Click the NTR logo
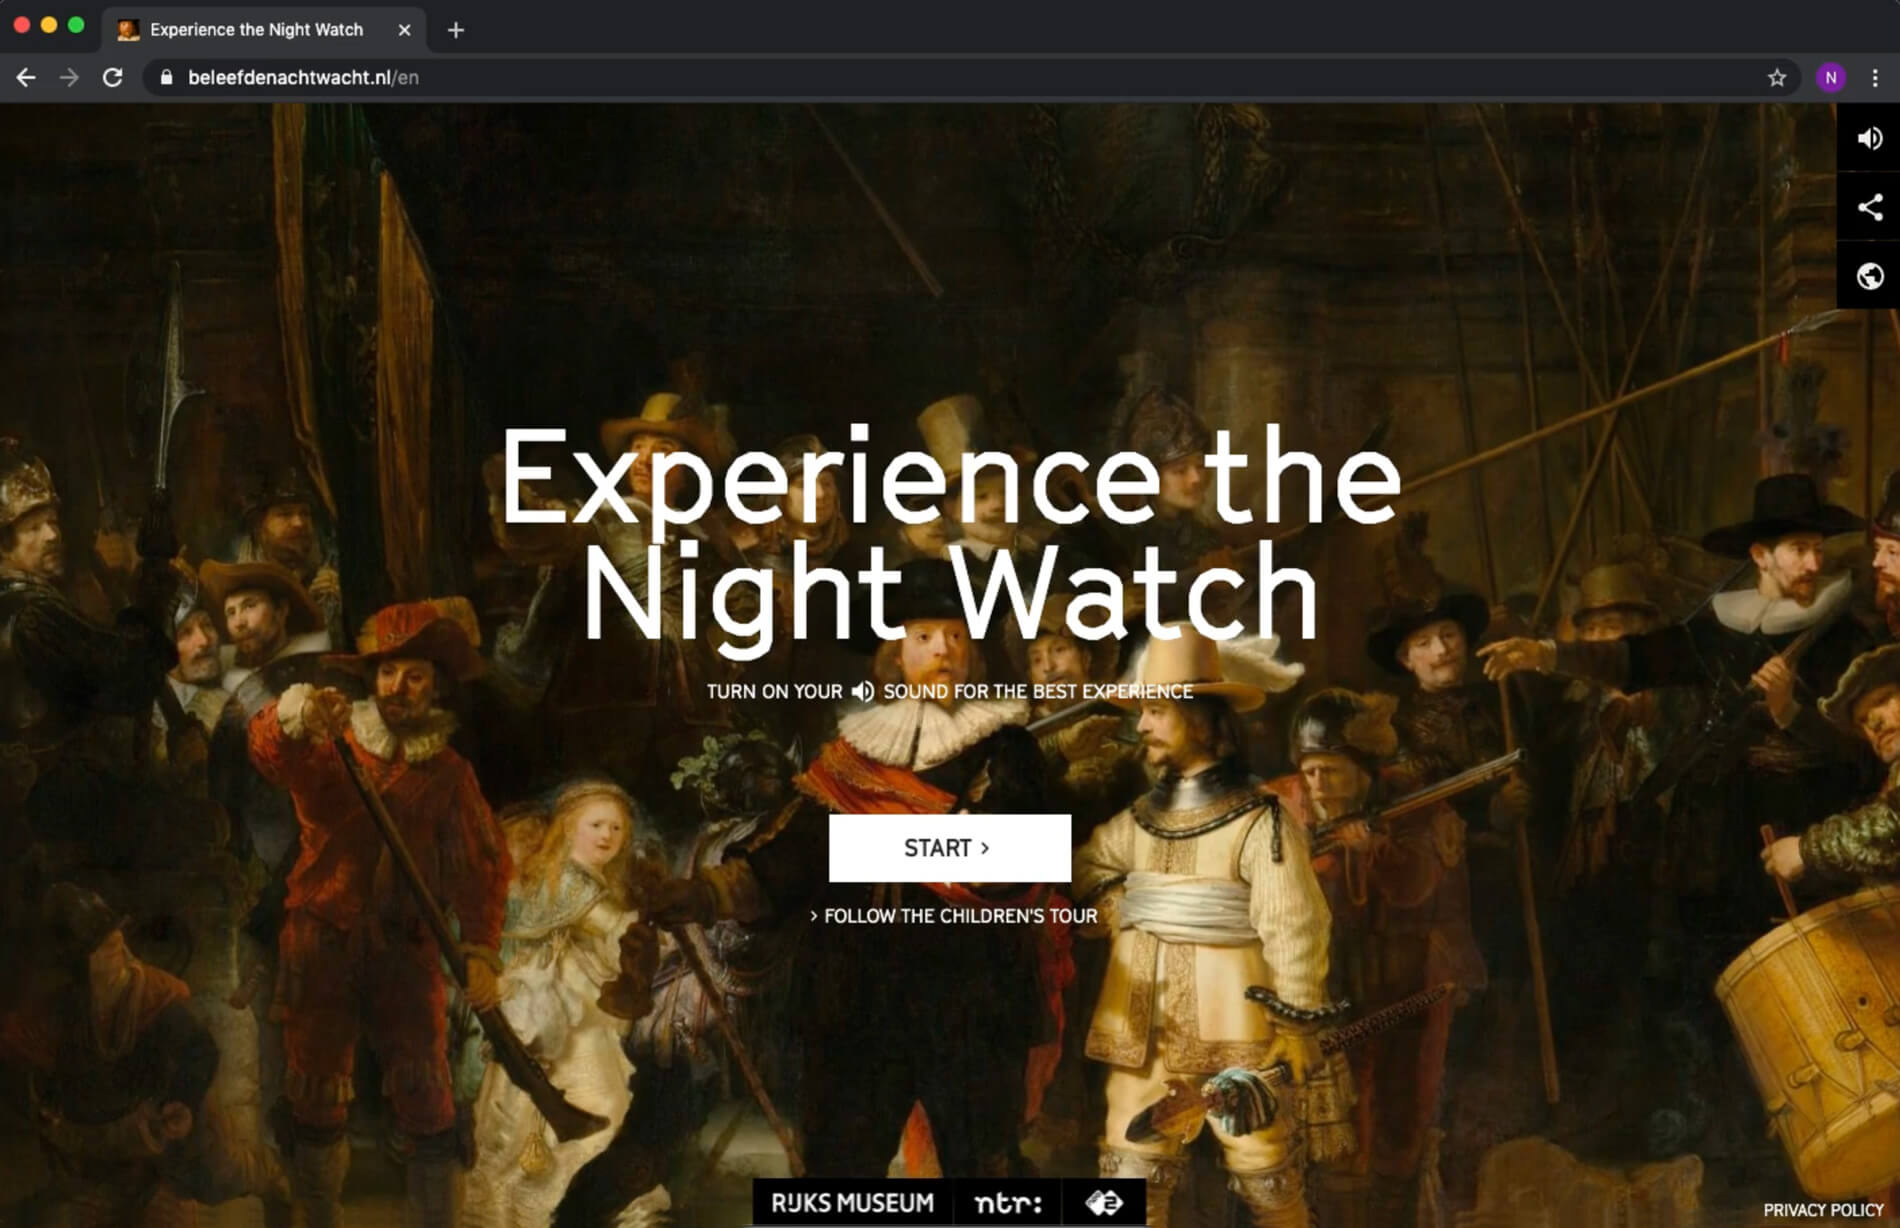This screenshot has height=1228, width=1900. [x=1007, y=1203]
